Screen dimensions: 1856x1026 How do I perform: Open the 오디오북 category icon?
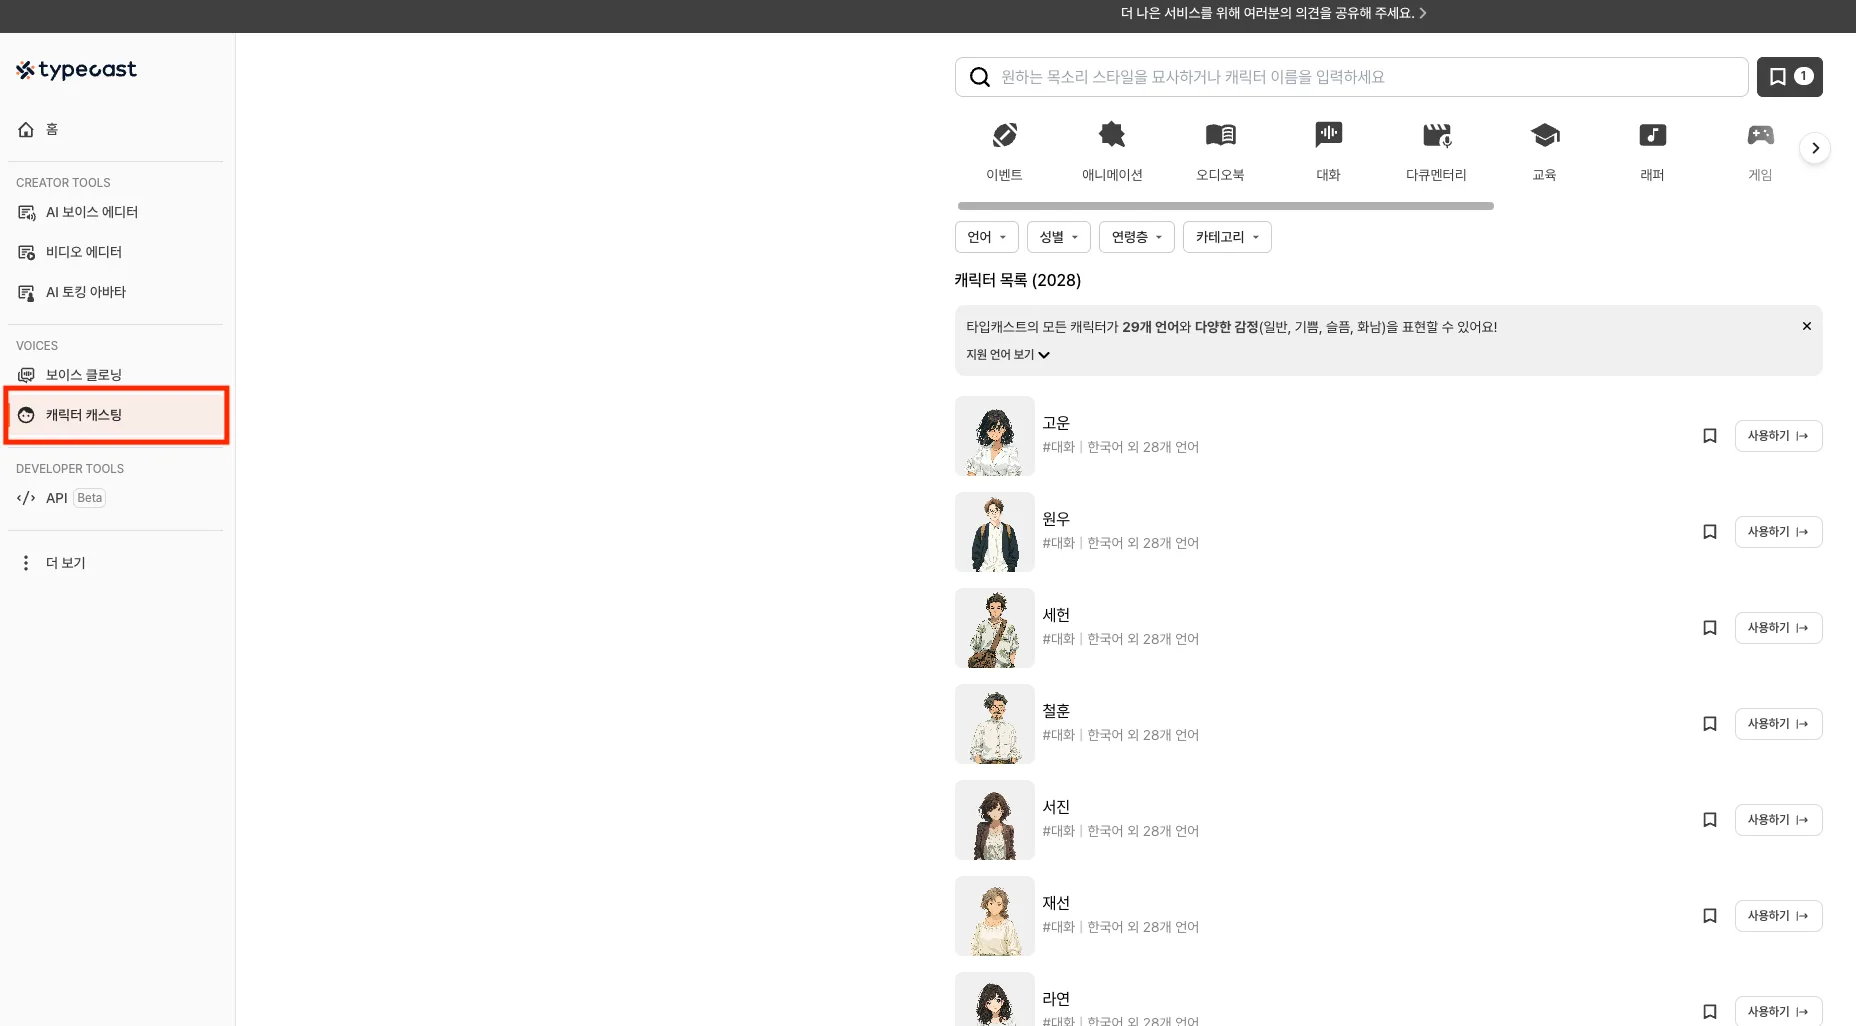1220,135
